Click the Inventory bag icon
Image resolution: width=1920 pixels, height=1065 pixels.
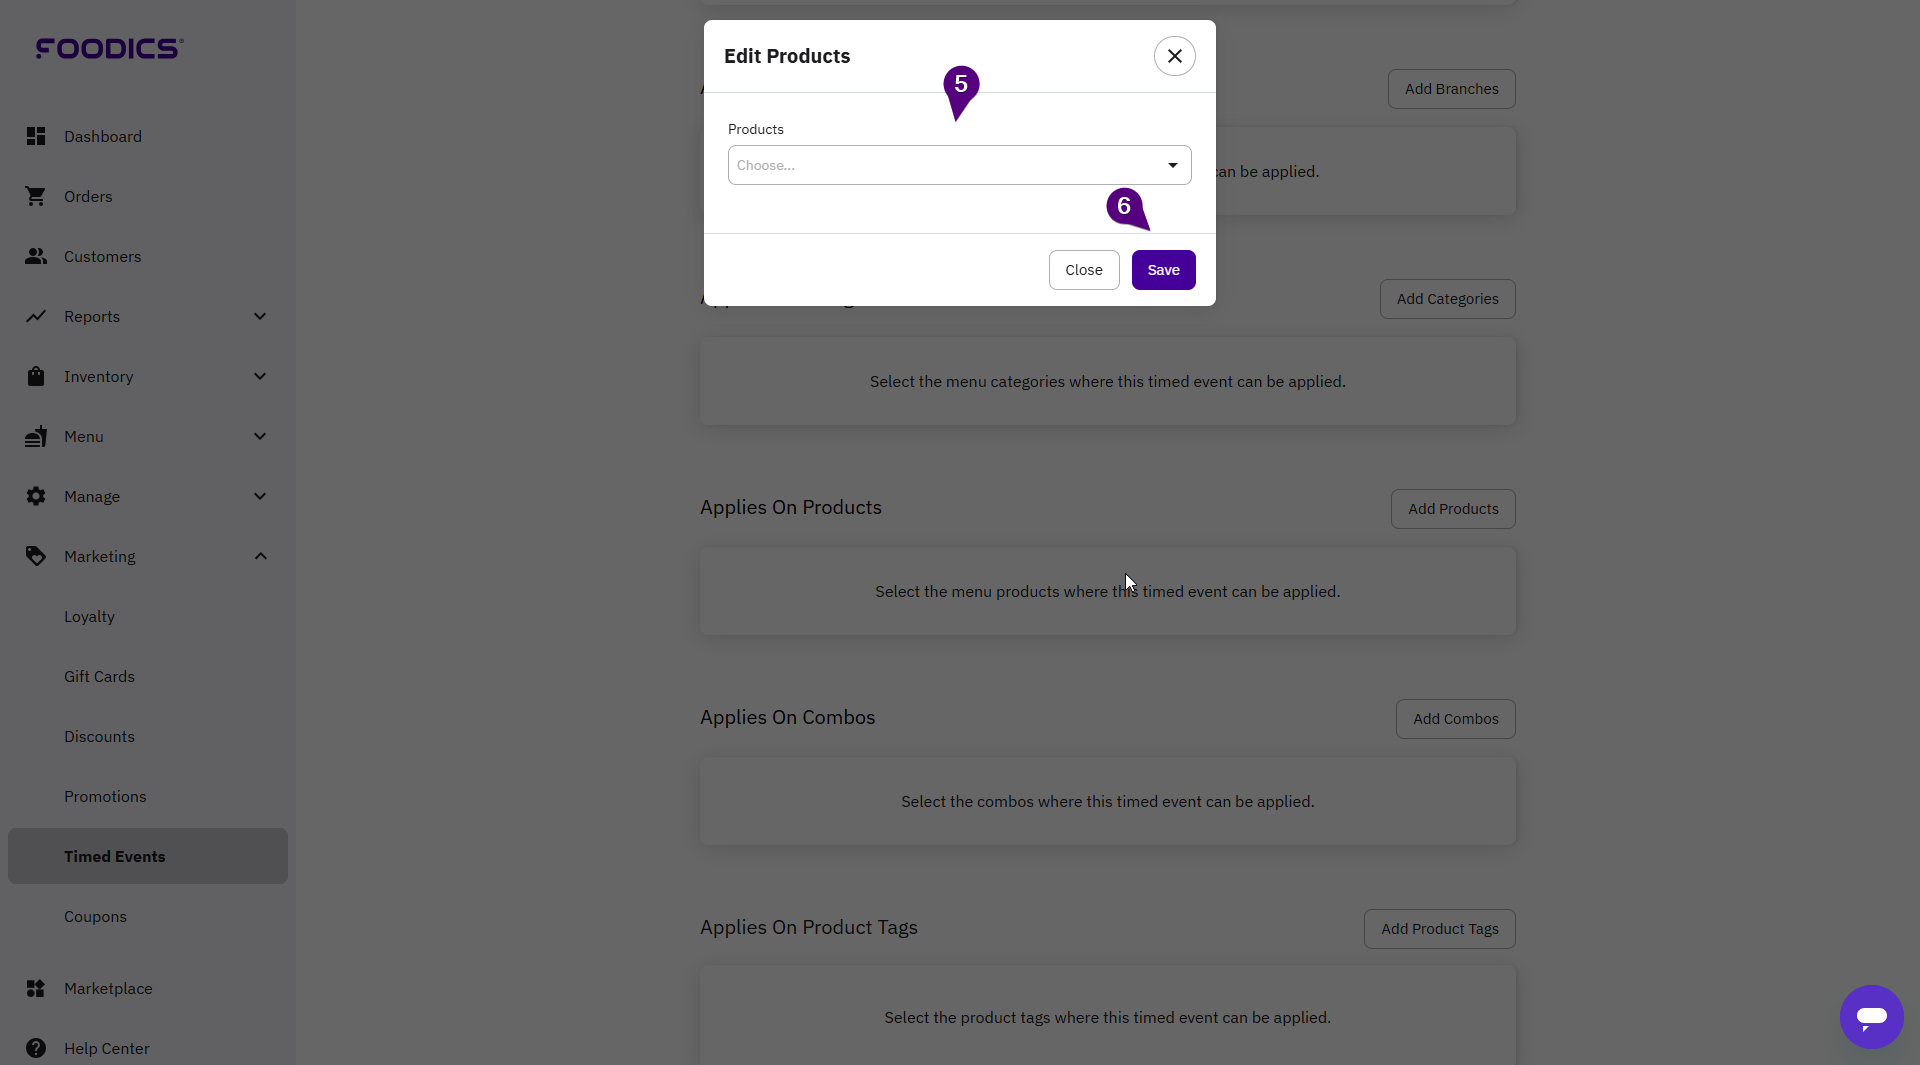point(36,376)
